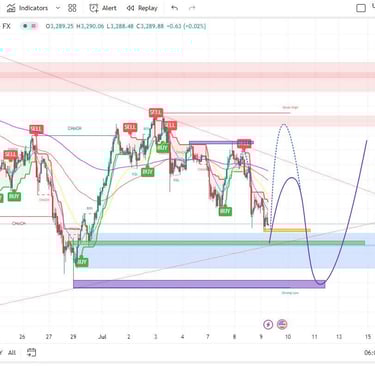Undo the last chart action
This screenshot has width=375, height=366.
click(x=174, y=8)
